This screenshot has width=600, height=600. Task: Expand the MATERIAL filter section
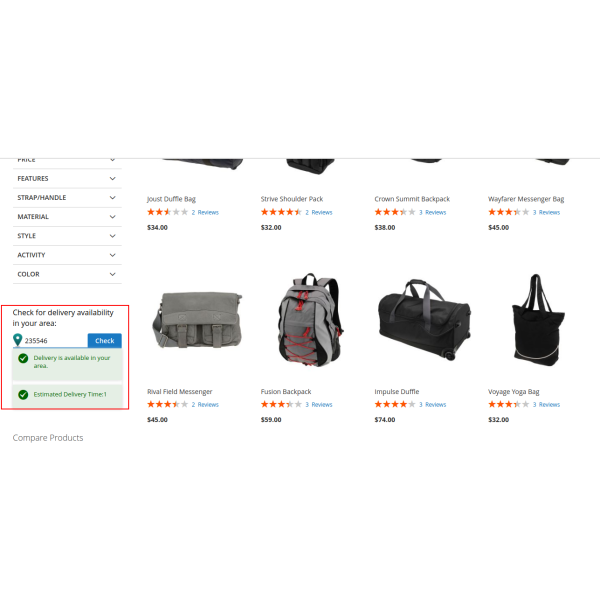point(67,217)
